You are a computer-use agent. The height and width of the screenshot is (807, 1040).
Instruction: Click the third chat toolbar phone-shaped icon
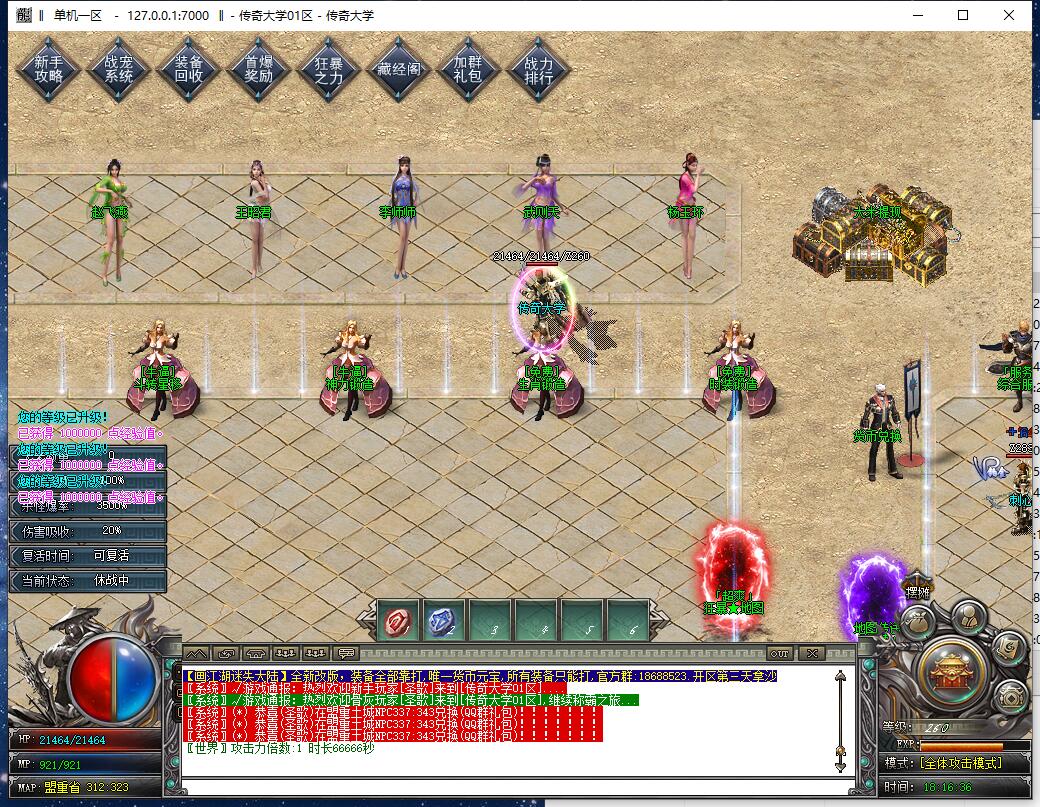[x=256, y=654]
